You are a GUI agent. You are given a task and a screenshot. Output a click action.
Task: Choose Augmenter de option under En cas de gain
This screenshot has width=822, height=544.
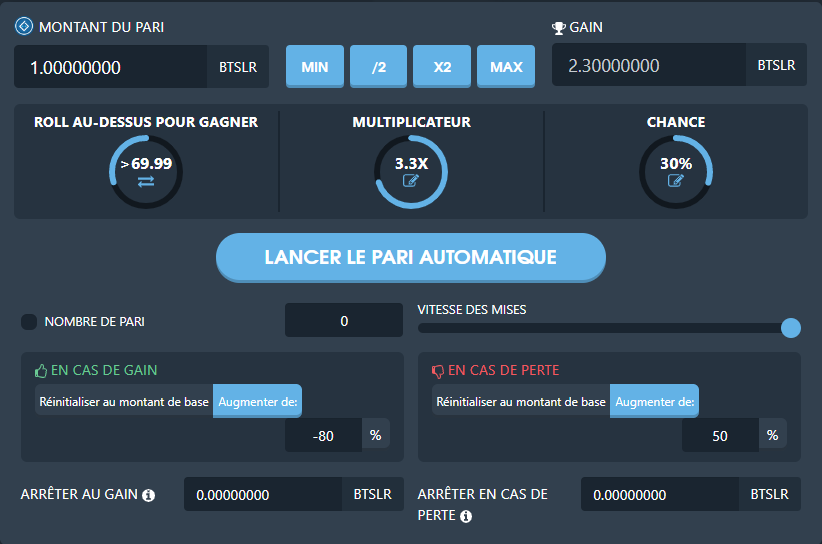[x=258, y=402]
